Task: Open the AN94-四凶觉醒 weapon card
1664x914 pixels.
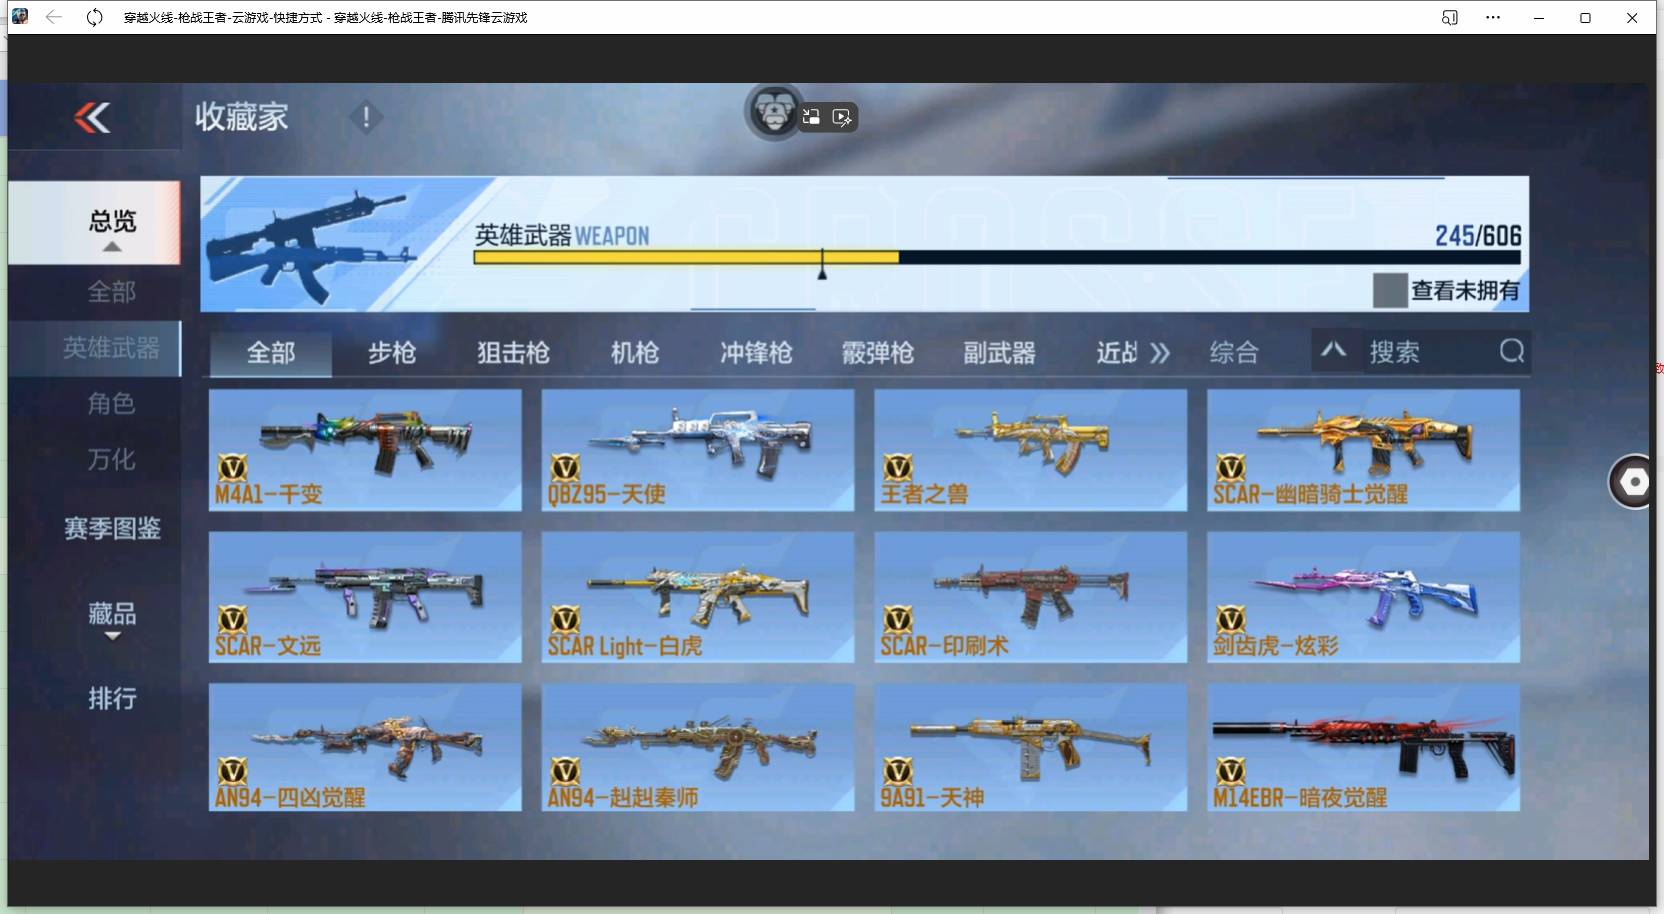Action: (x=365, y=747)
